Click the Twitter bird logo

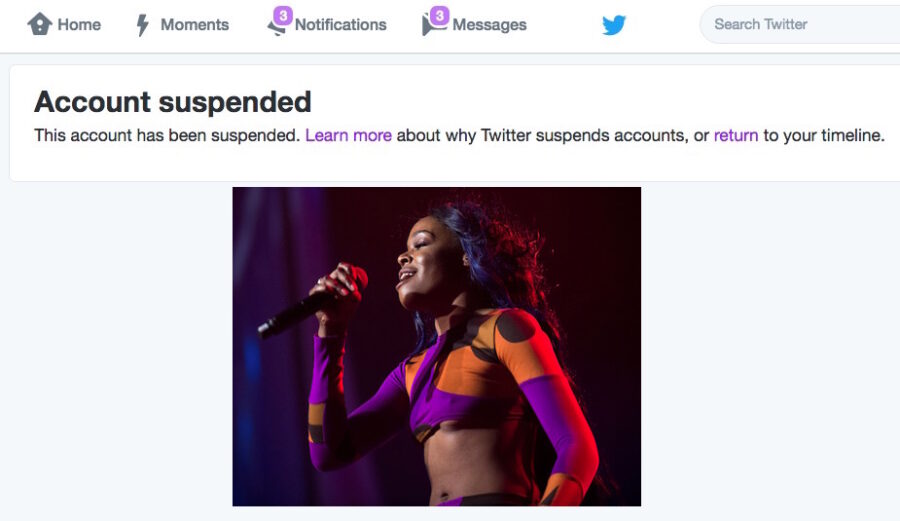click(614, 25)
